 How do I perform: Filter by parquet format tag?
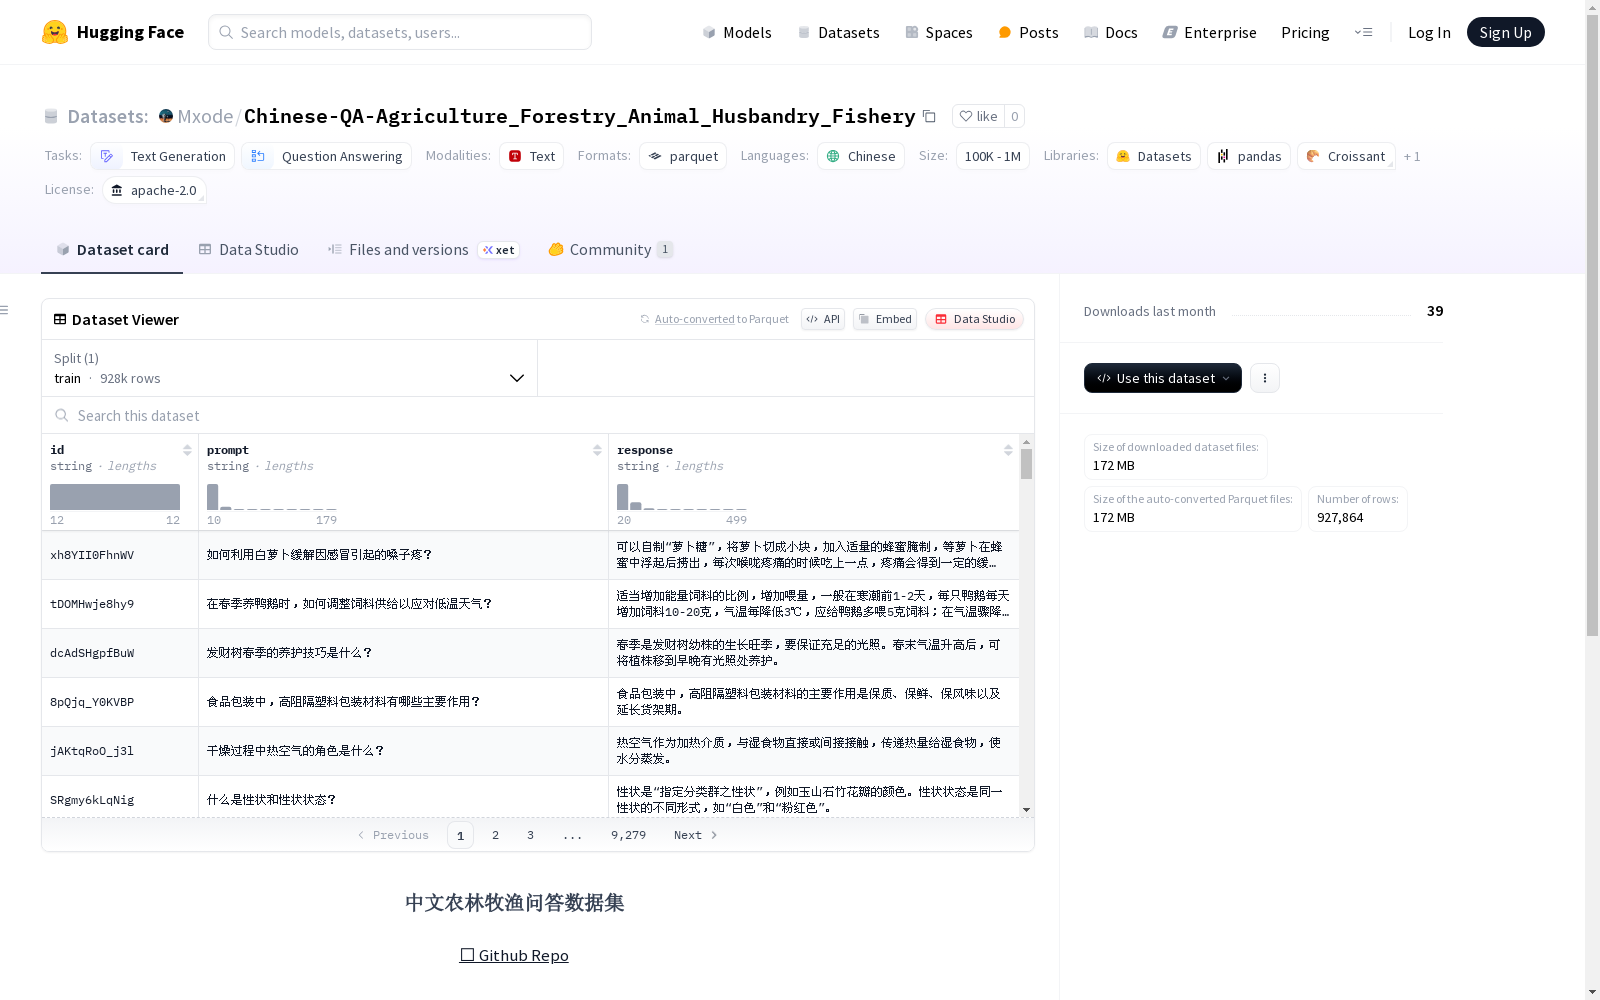[684, 156]
